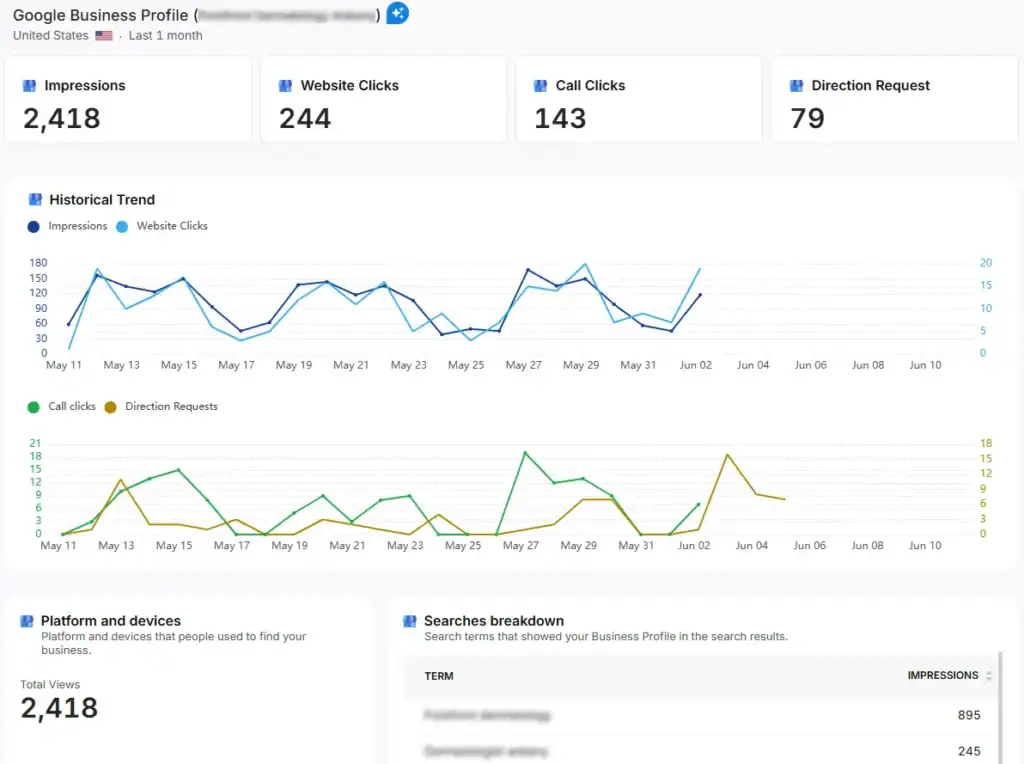Open the Last 1 month period selector
The image size is (1024, 764).
(164, 35)
